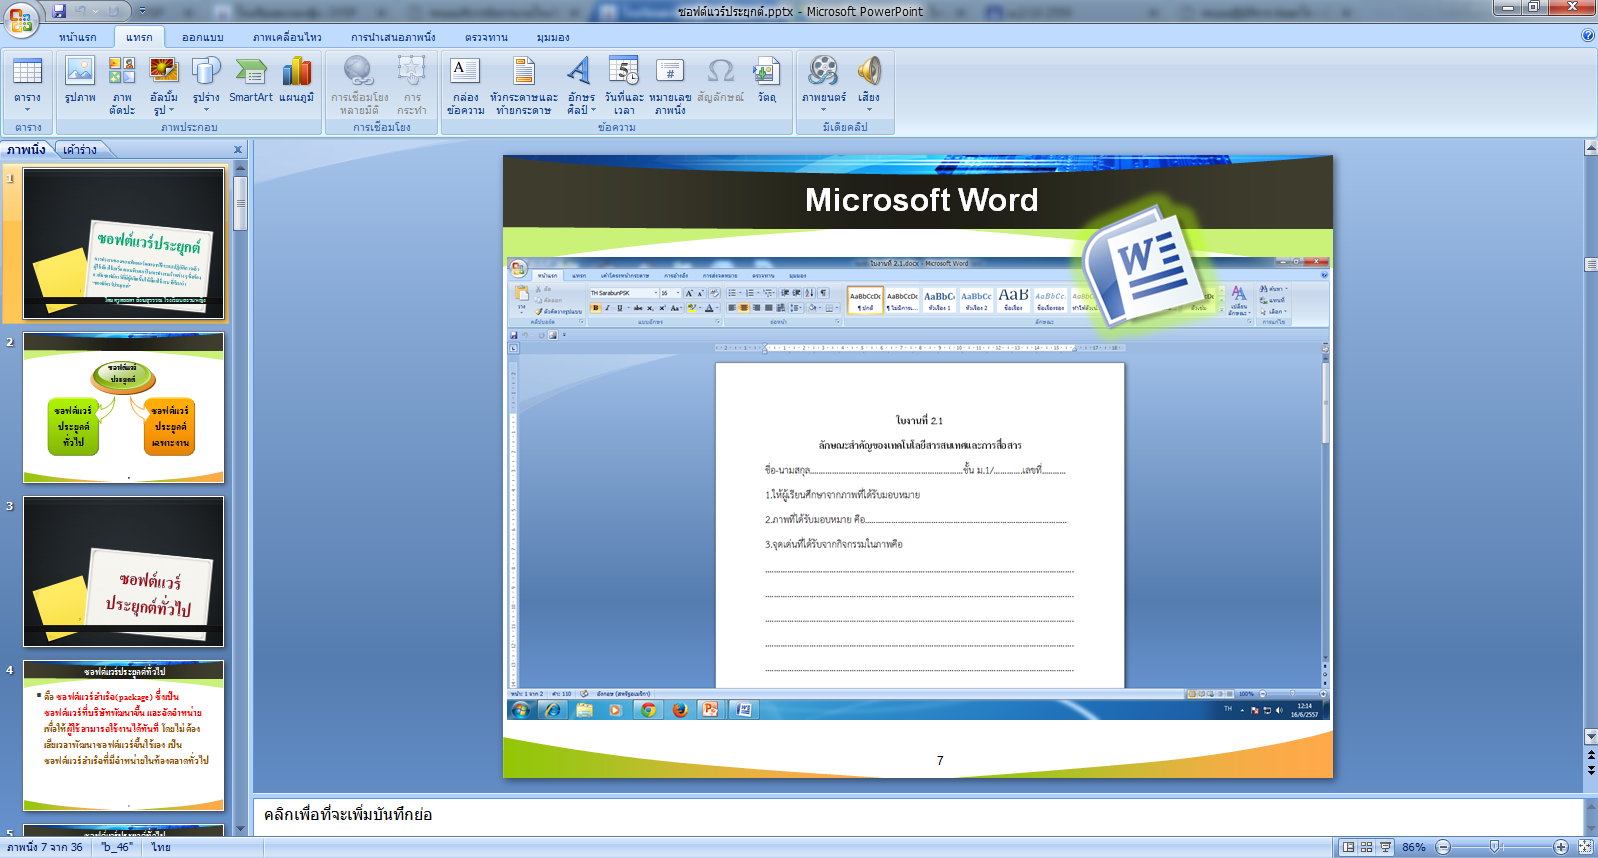Insert sound with the เสียง speaker icon
1598x858 pixels.
(x=869, y=71)
